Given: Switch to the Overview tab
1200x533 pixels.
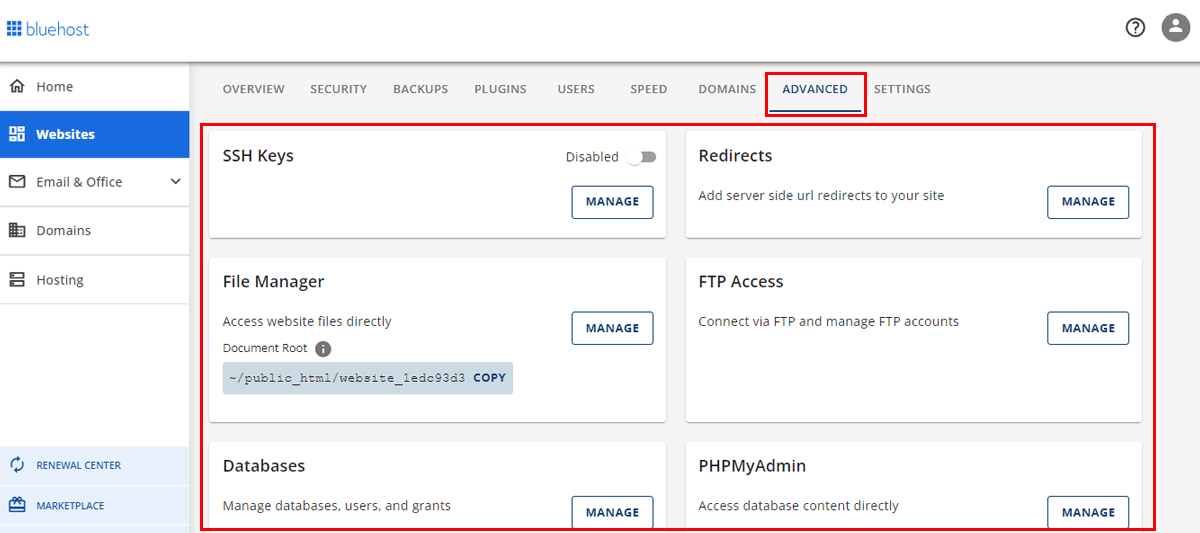Looking at the screenshot, I should (x=254, y=89).
